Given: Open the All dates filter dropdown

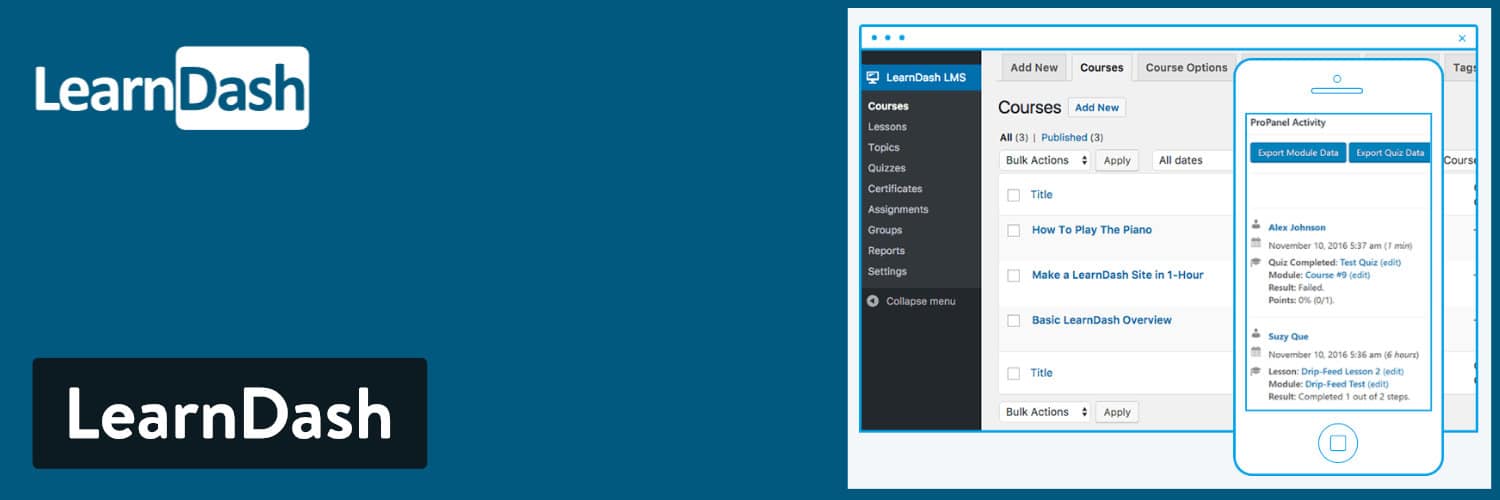Looking at the screenshot, I should point(1190,160).
